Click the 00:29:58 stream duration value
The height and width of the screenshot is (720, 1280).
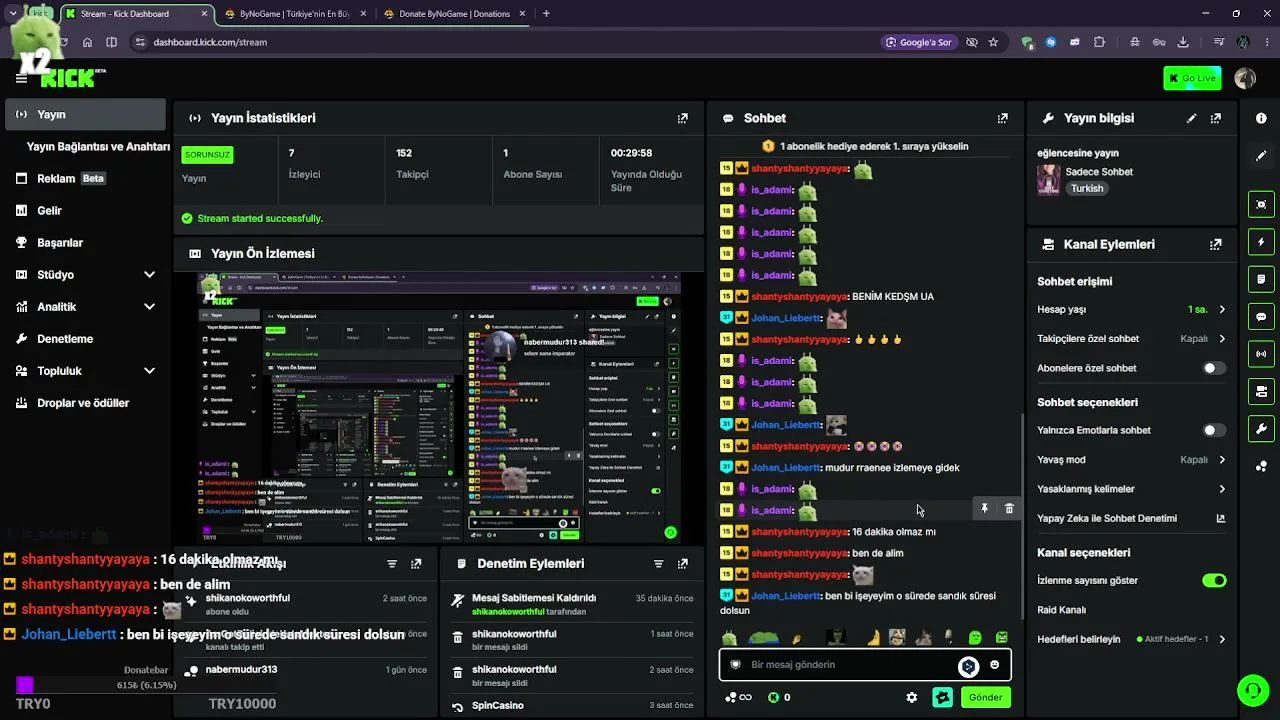coord(631,153)
